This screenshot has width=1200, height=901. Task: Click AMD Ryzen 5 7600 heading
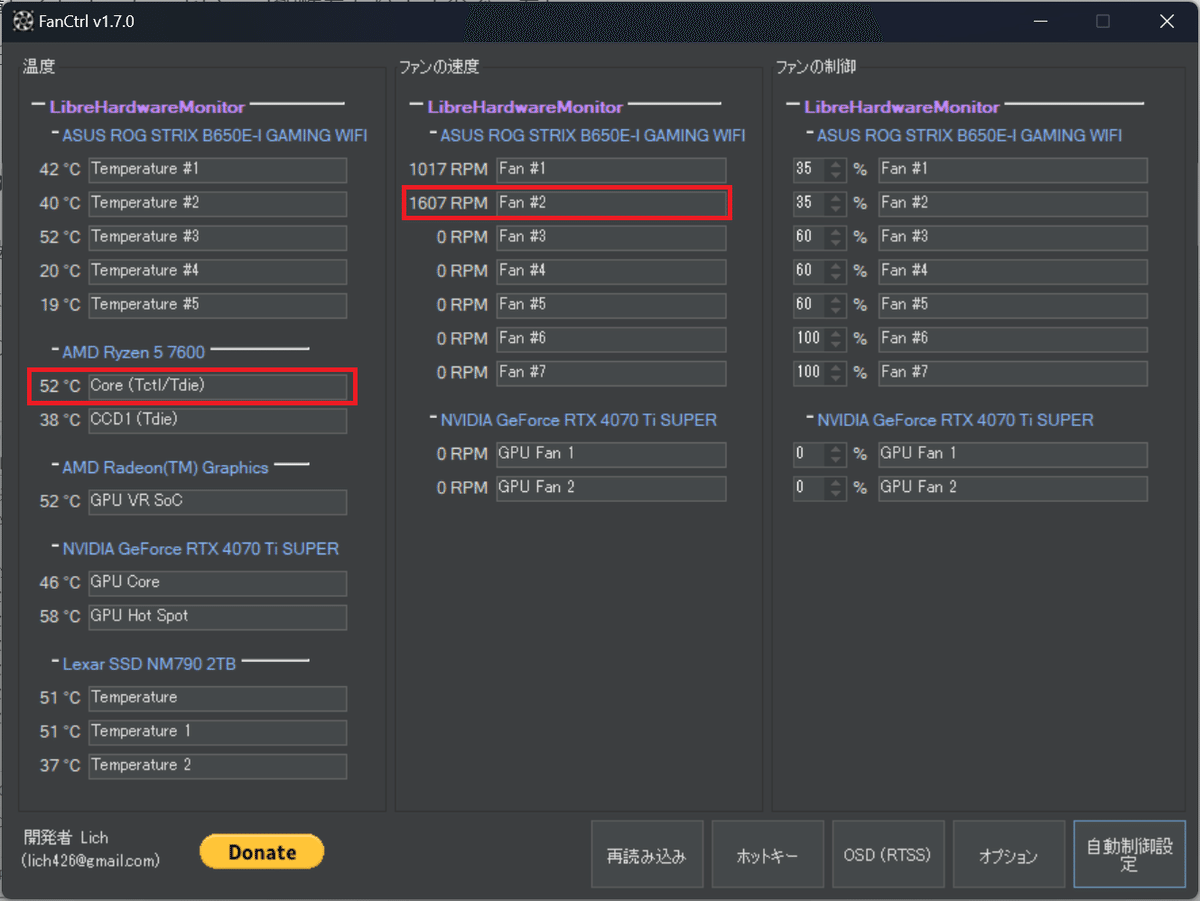(x=134, y=352)
